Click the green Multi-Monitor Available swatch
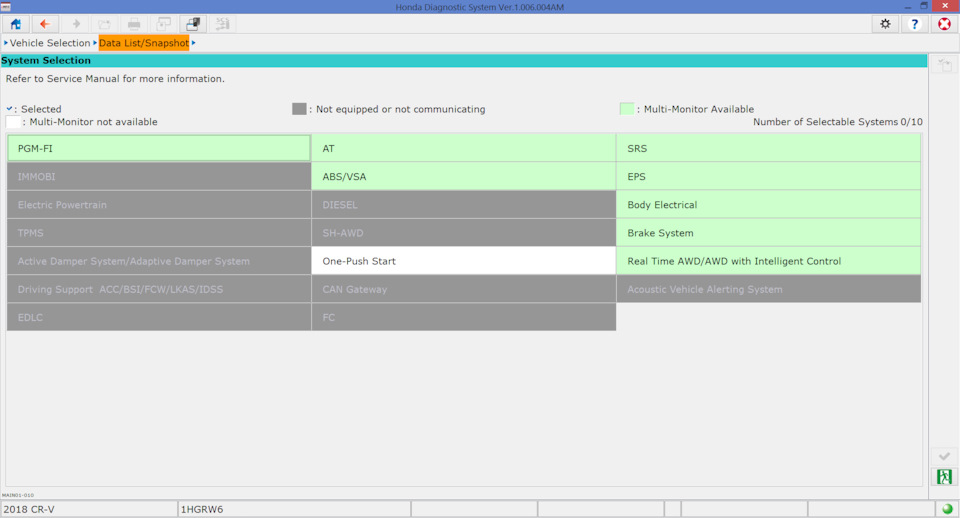Screen dimensions: 960x518 point(626,109)
